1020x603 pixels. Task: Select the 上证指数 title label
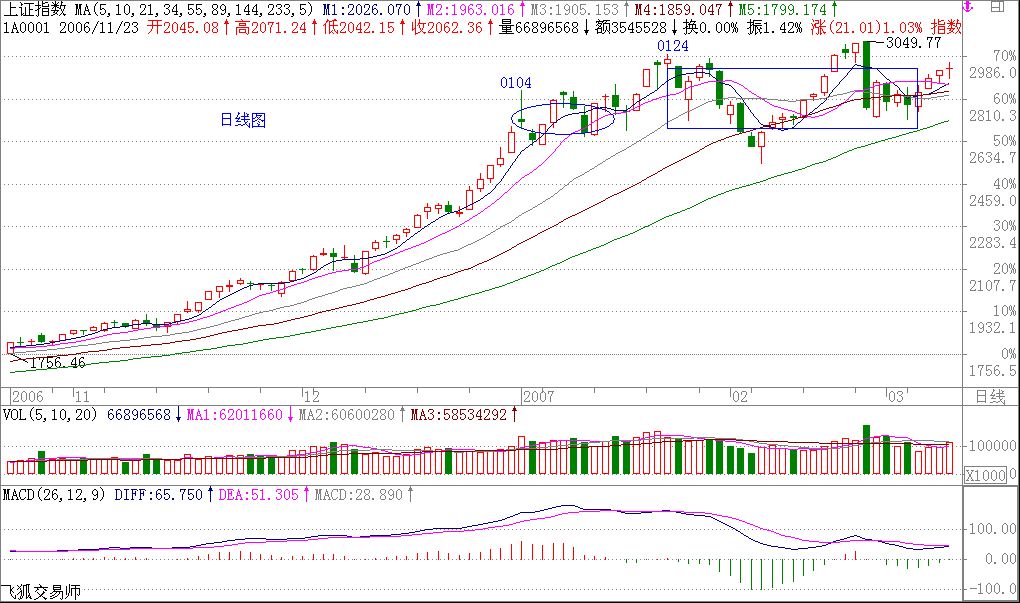[36, 9]
